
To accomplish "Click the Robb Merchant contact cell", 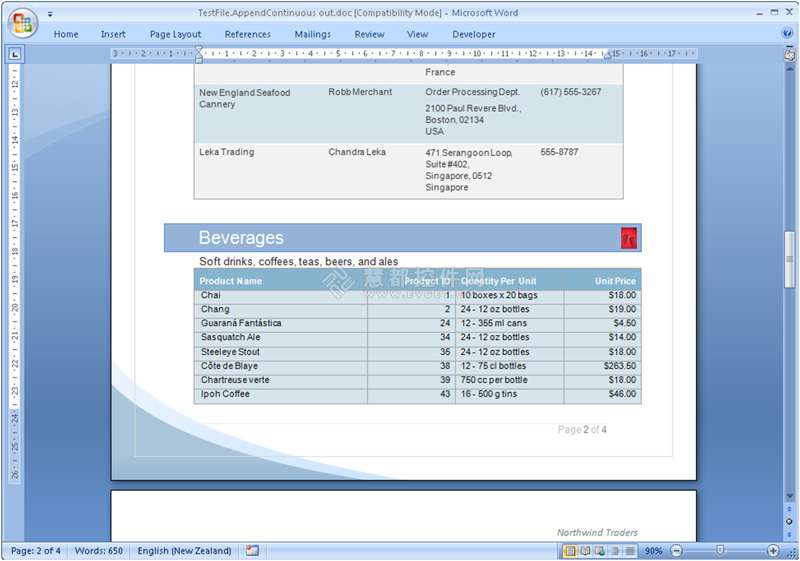I will pyautogui.click(x=360, y=92).
